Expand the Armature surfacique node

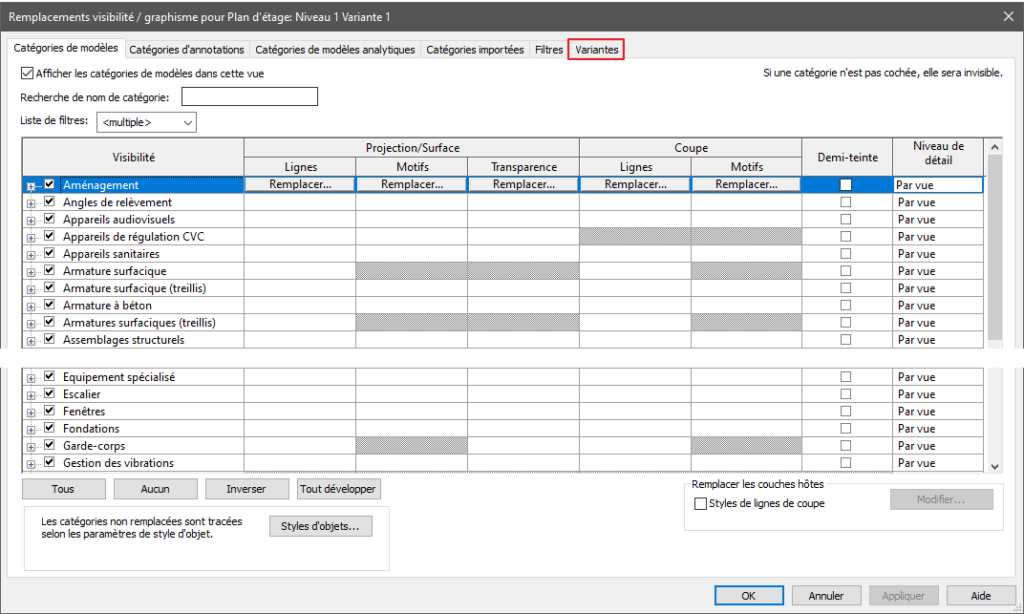click(x=31, y=272)
